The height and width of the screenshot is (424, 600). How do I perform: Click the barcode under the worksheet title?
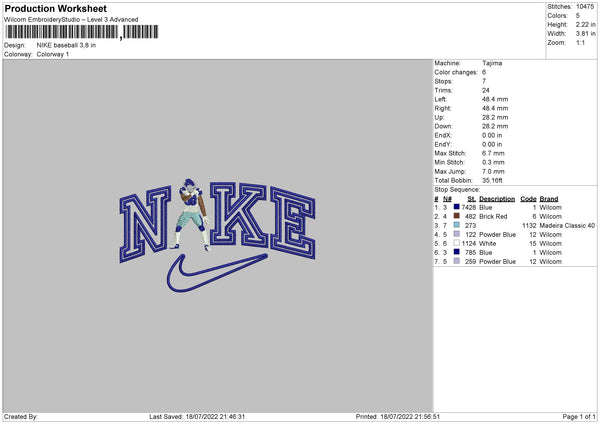81,32
